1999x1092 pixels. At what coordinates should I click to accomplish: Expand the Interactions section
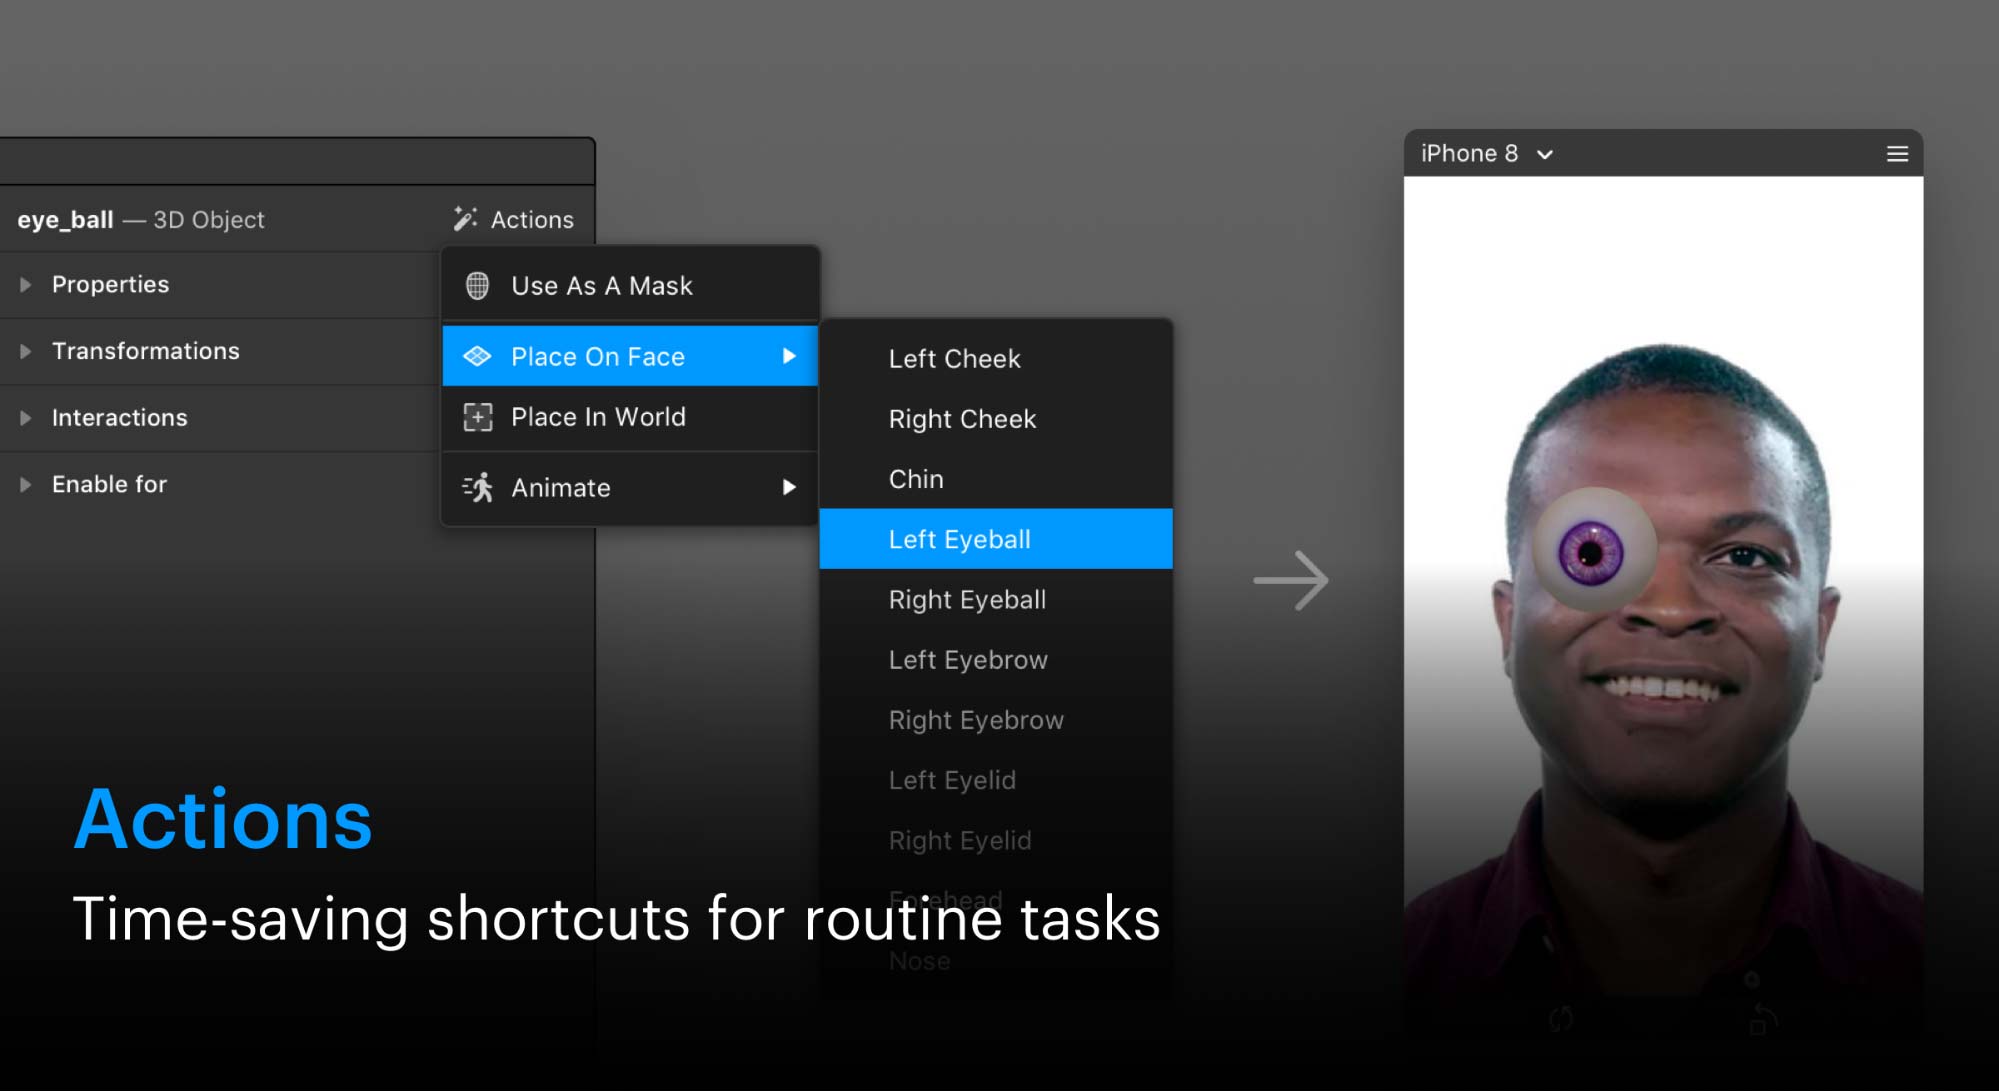26,418
